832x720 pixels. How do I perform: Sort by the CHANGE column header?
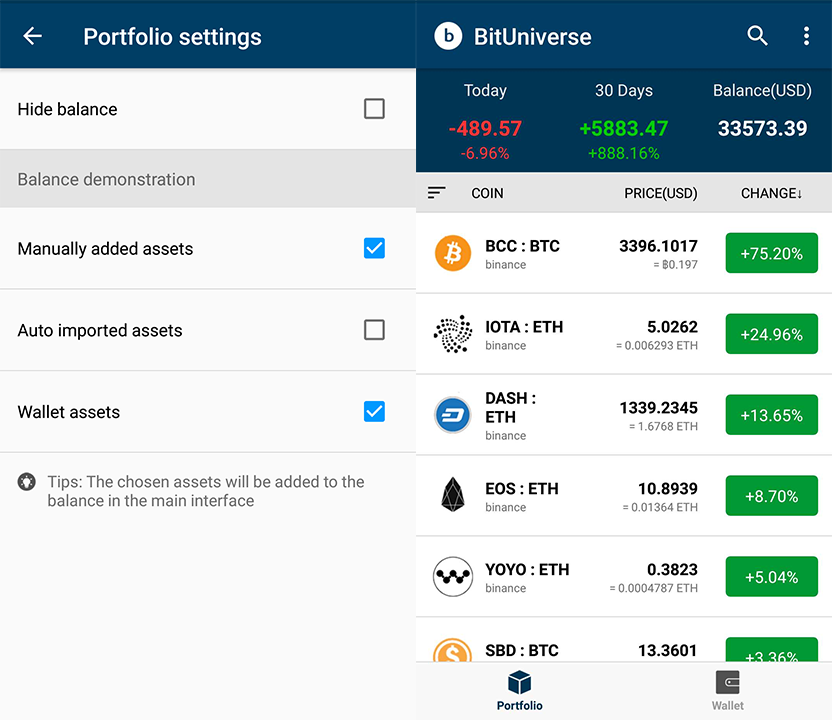pos(771,193)
